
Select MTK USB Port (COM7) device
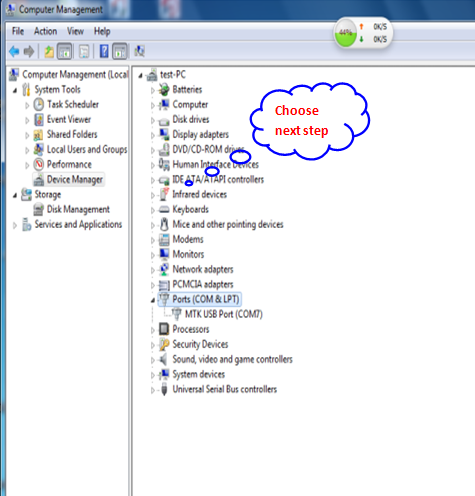(x=224, y=314)
